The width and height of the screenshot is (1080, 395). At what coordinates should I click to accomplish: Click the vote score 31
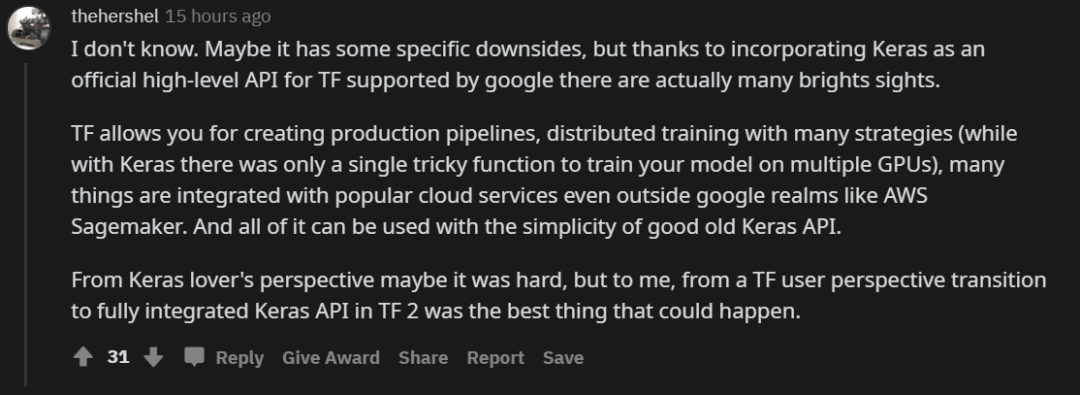[x=118, y=357]
